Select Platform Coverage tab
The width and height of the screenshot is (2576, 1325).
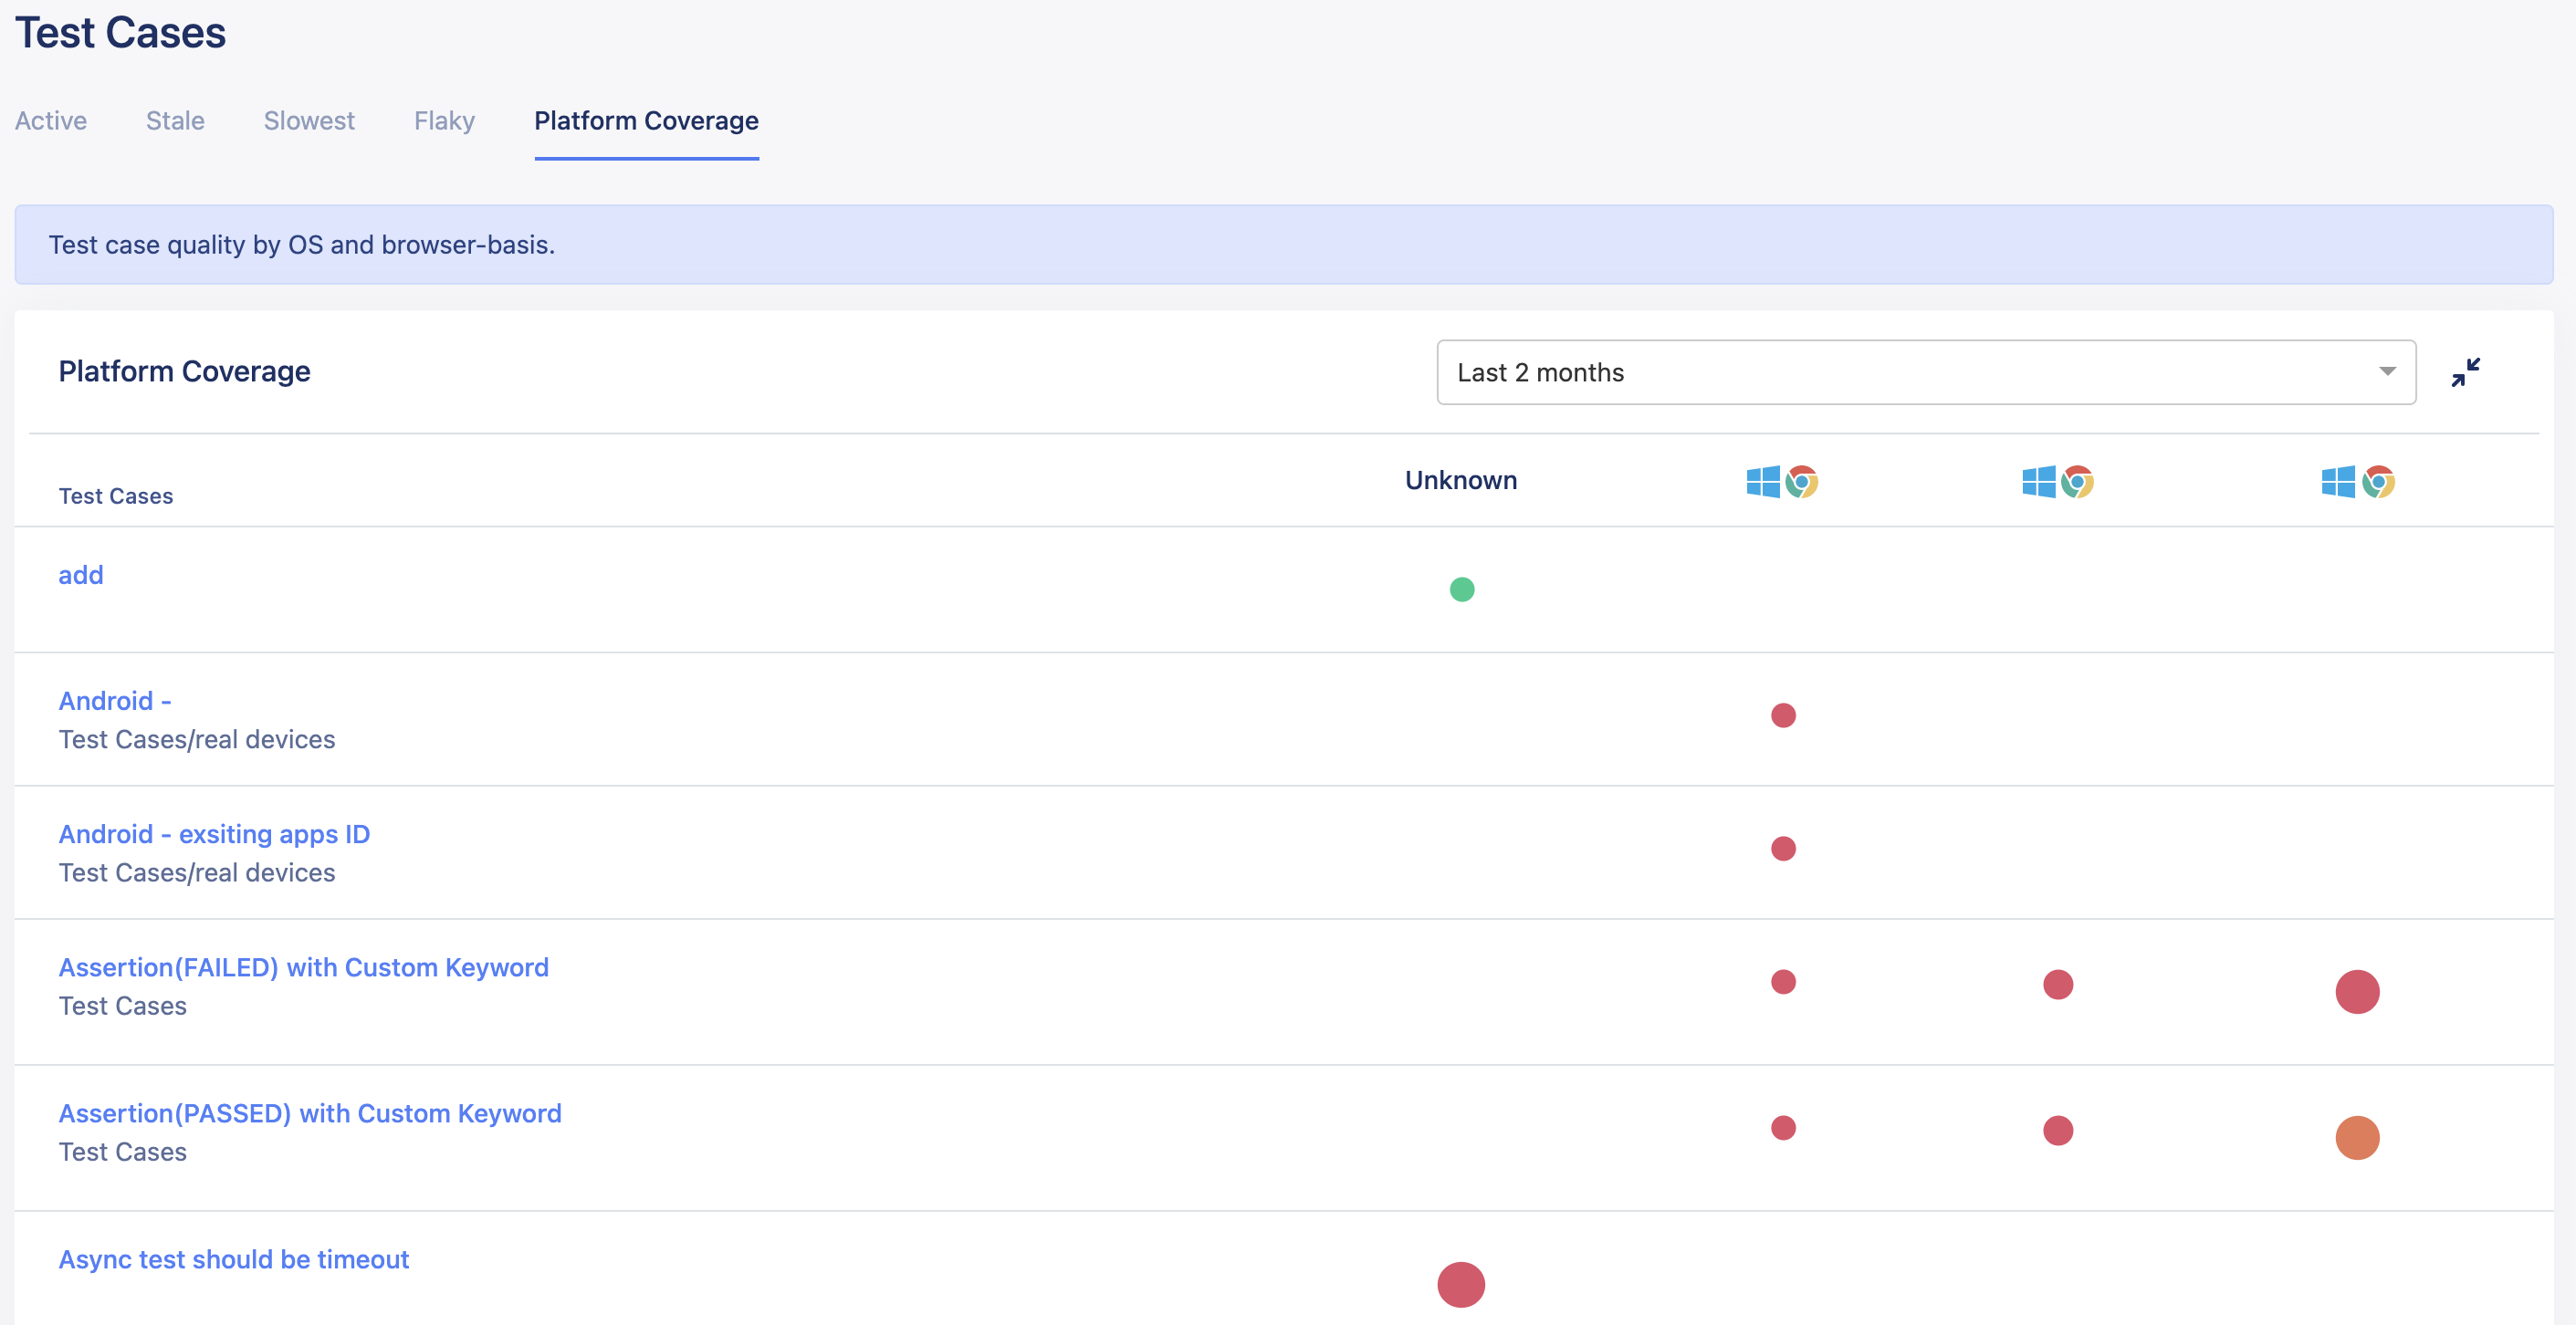647,120
